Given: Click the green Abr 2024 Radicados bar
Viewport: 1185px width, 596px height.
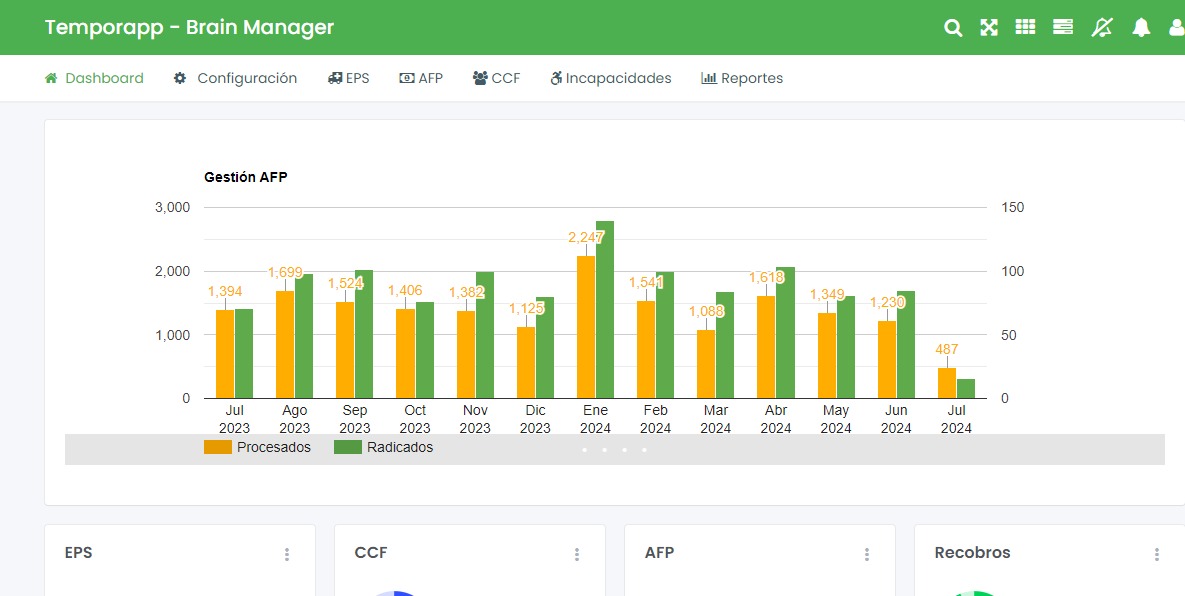Looking at the screenshot, I should pos(785,332).
